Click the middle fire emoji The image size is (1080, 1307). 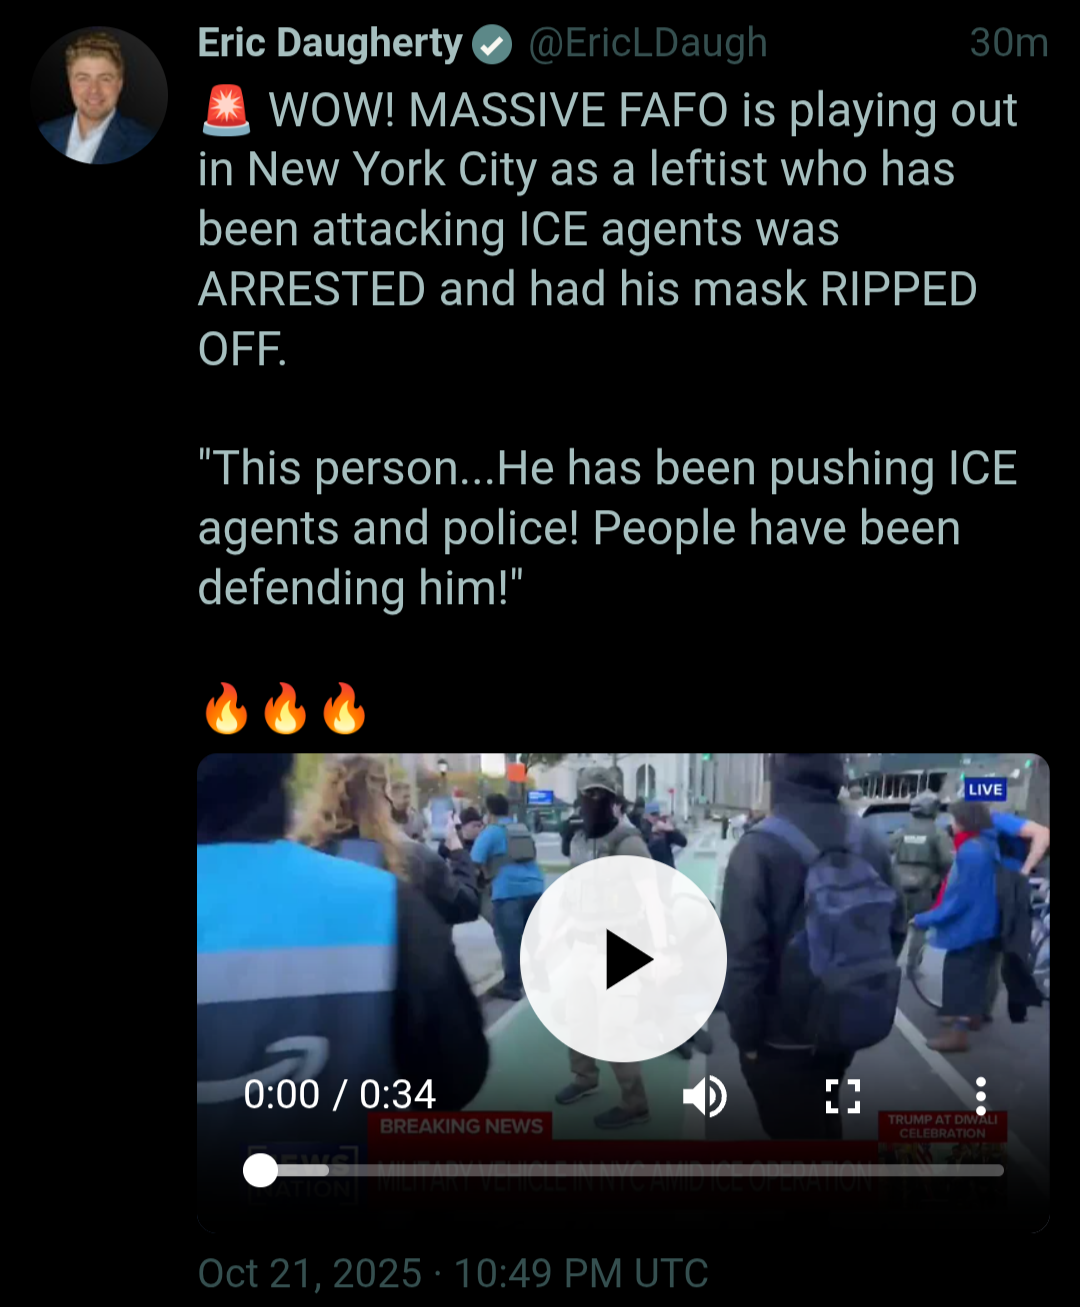[285, 708]
